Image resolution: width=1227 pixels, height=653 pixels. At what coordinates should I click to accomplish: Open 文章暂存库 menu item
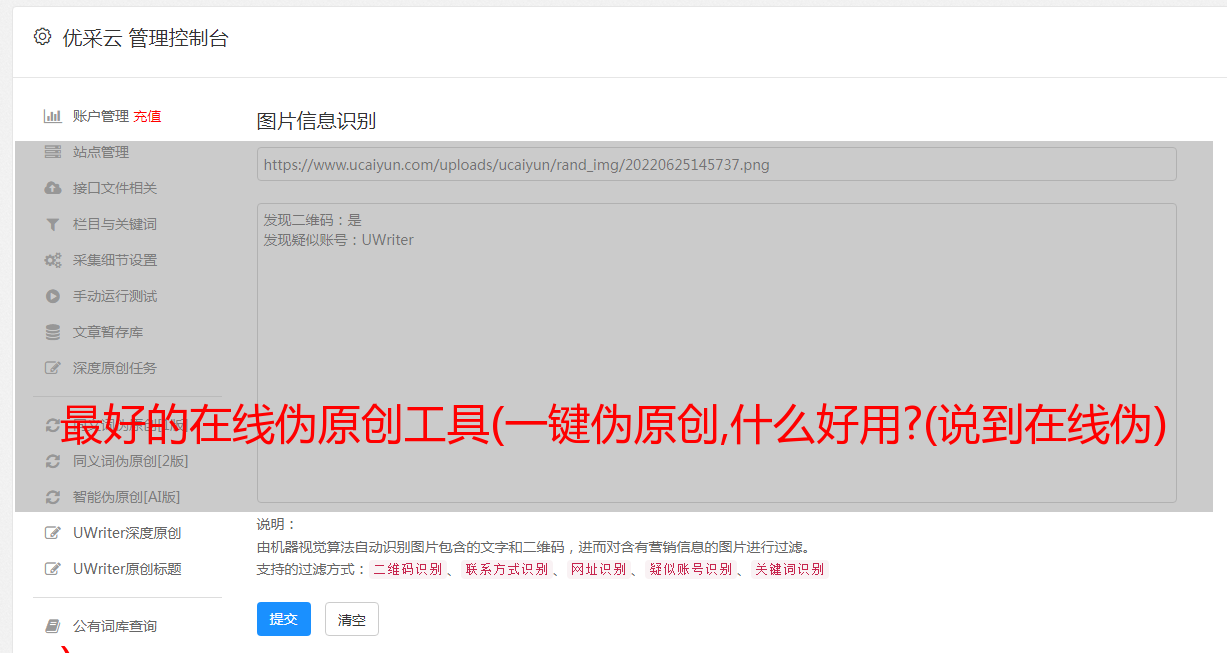coord(108,332)
